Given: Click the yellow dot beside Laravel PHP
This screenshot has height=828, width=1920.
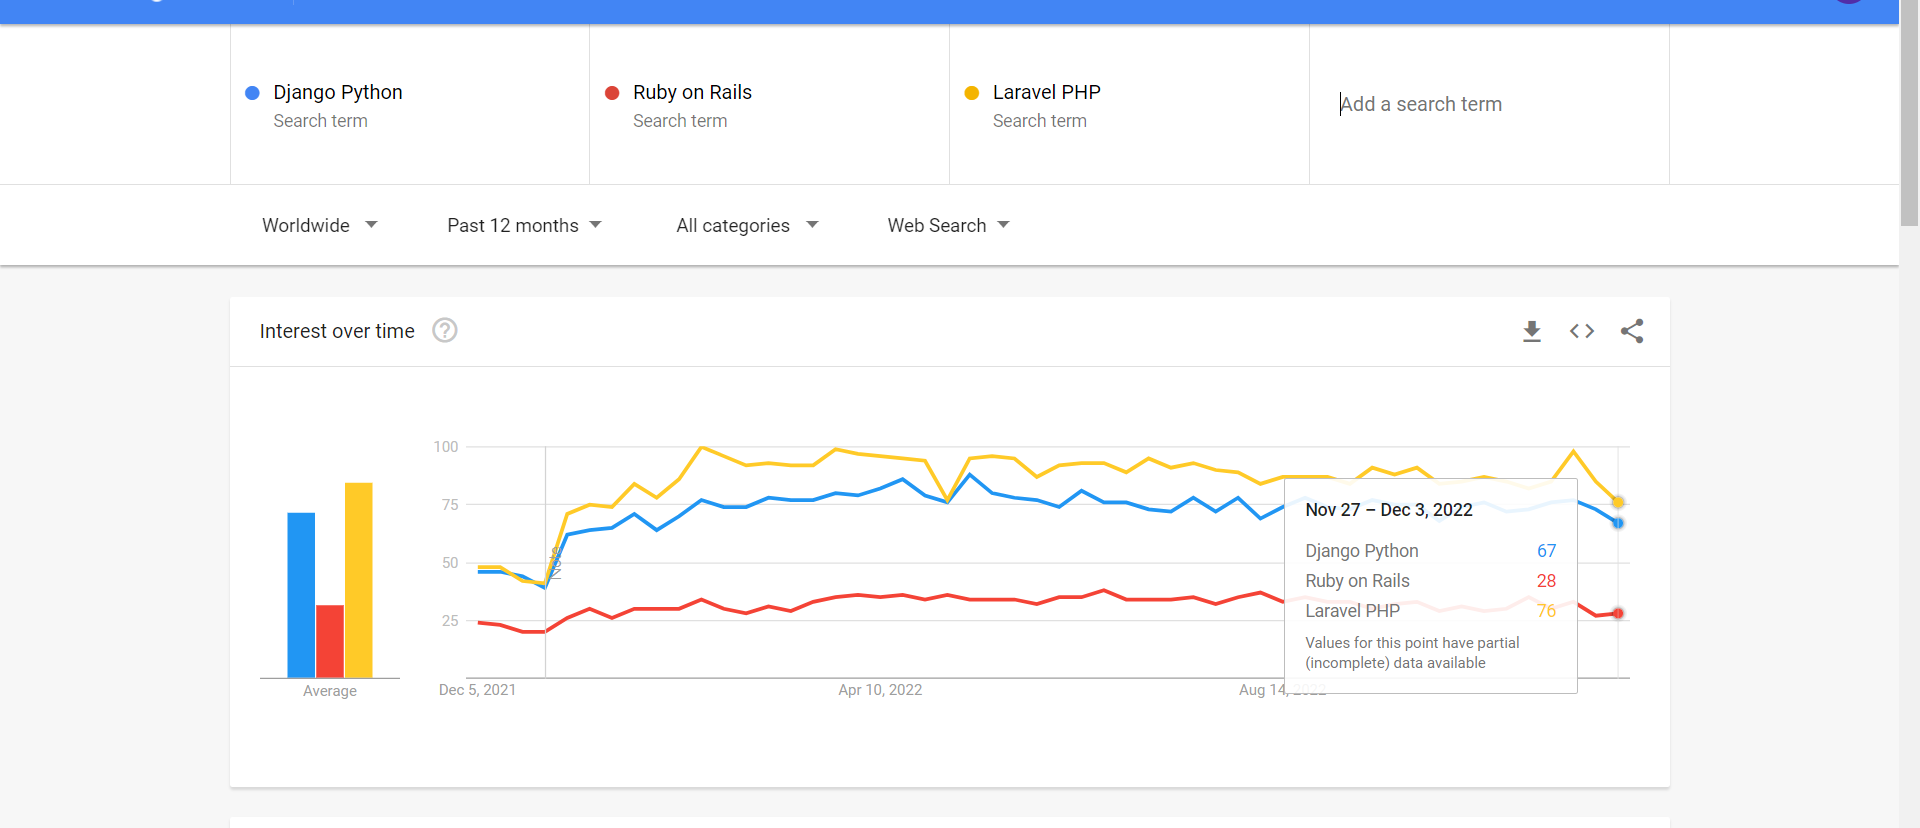Looking at the screenshot, I should coord(972,93).
